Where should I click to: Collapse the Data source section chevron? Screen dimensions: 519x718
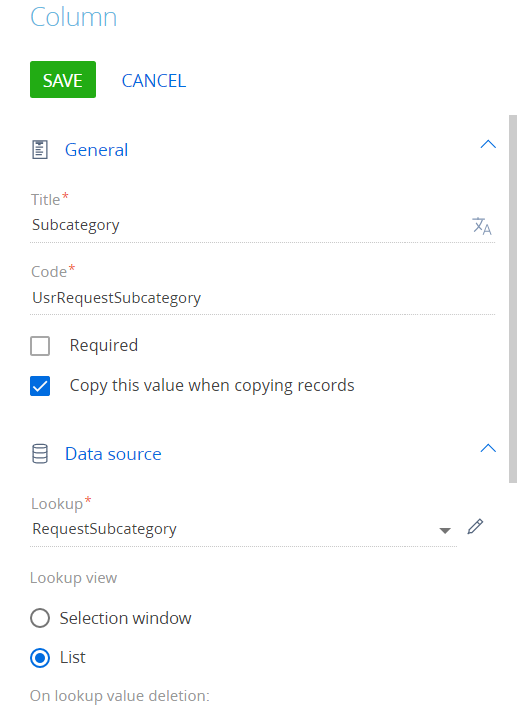point(488,448)
